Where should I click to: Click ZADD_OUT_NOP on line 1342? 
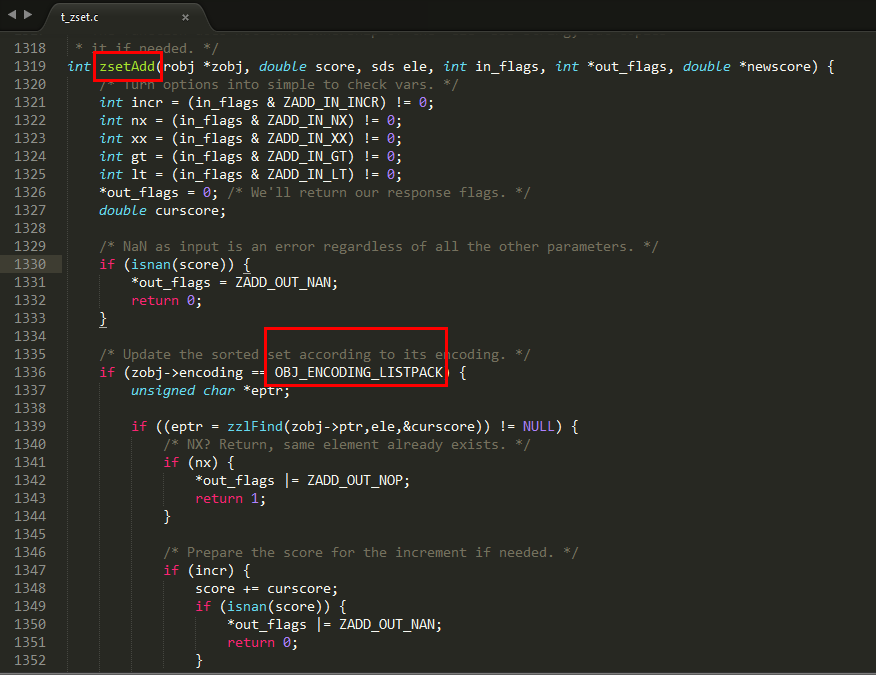[x=355, y=481]
